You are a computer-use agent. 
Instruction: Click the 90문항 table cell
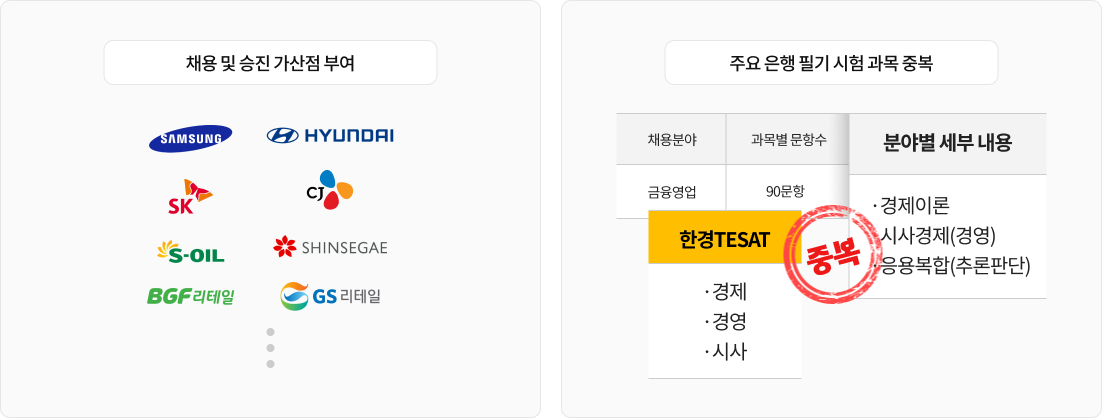click(x=787, y=190)
